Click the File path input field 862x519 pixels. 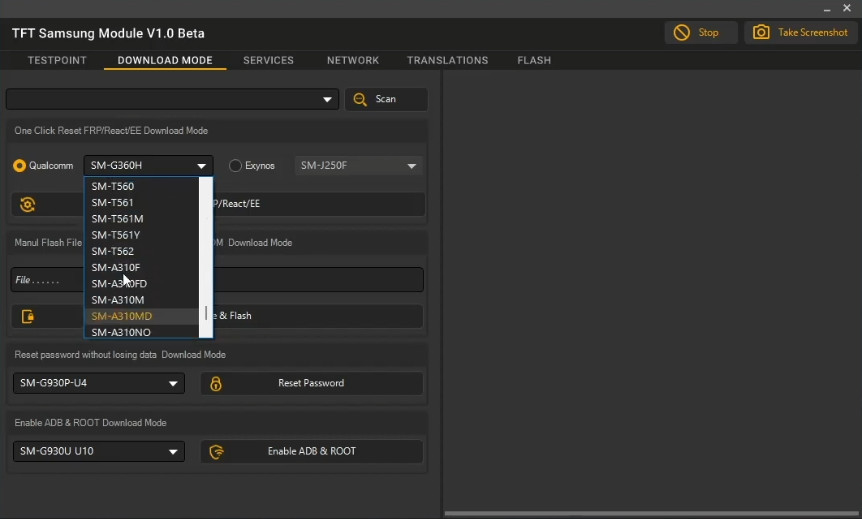coord(217,280)
